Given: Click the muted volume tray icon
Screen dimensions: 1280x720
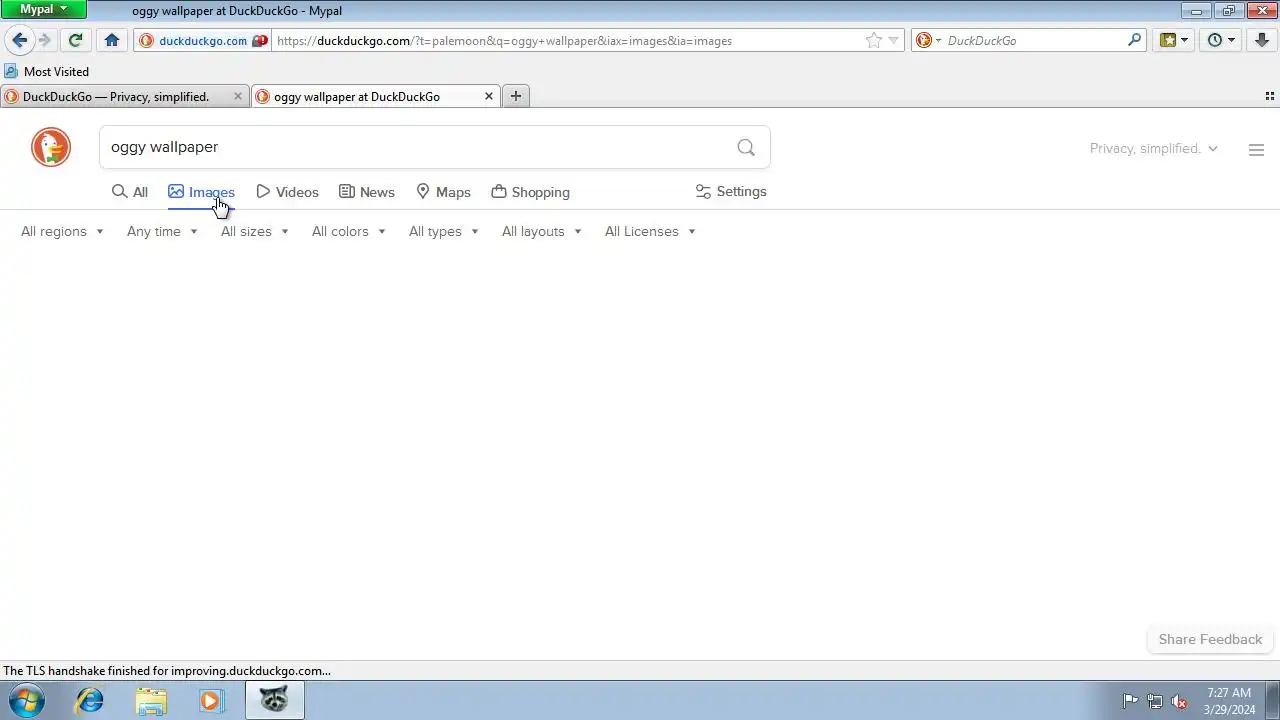Looking at the screenshot, I should pyautogui.click(x=1180, y=701).
